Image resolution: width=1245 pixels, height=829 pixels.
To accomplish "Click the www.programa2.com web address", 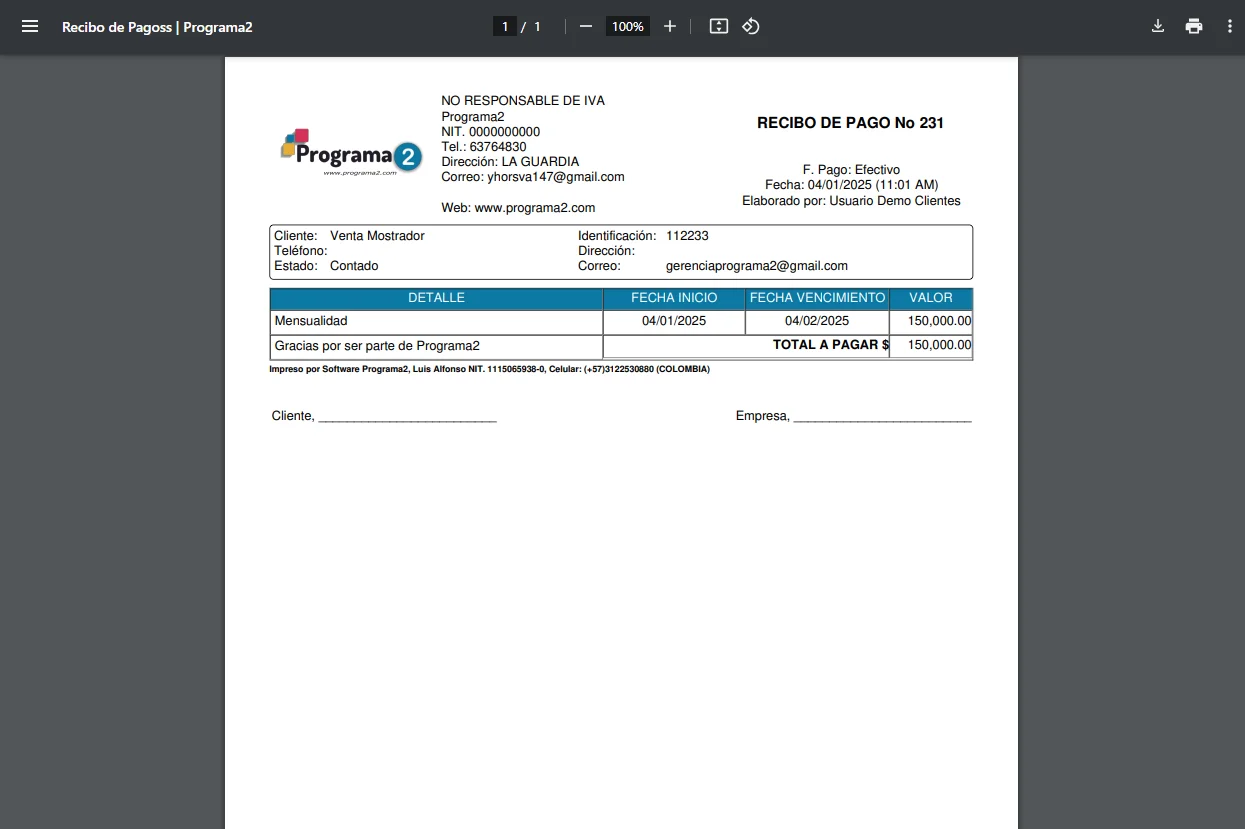I will [x=534, y=208].
